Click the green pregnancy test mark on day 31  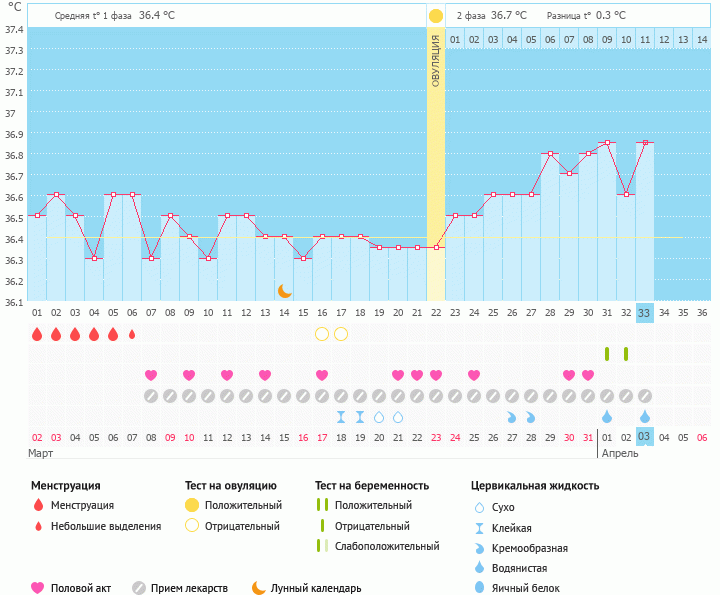pyautogui.click(x=607, y=354)
